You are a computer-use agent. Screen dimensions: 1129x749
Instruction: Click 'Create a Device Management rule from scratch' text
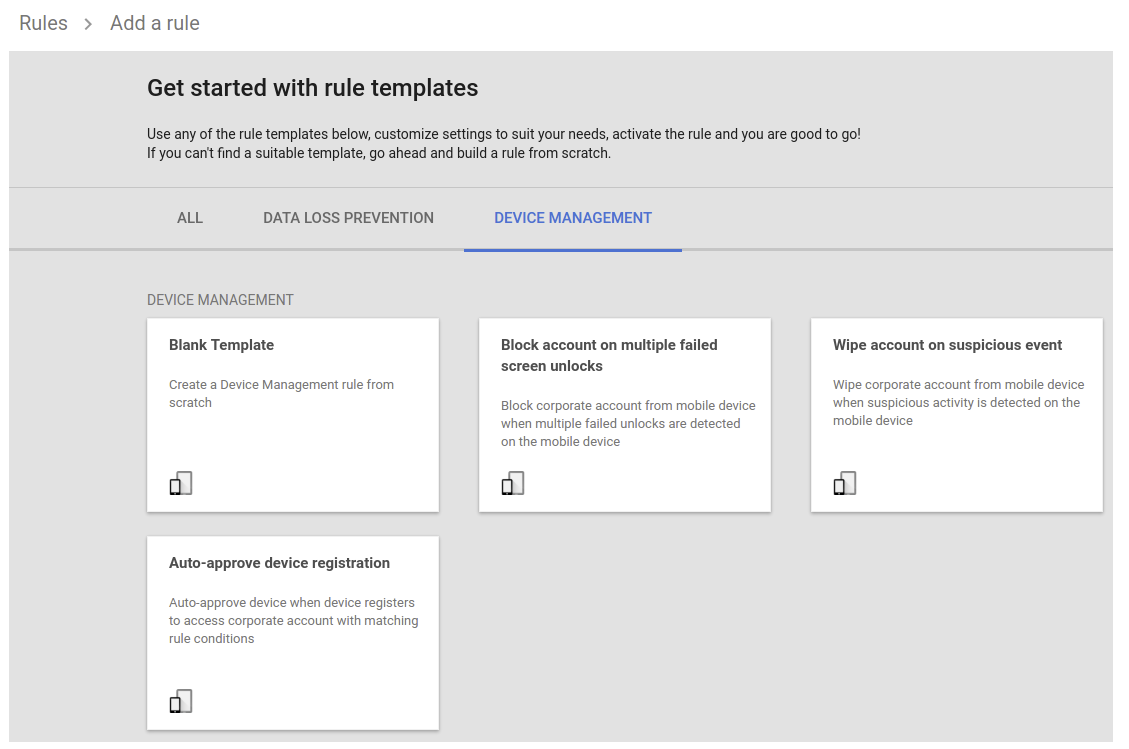pyautogui.click(x=281, y=393)
